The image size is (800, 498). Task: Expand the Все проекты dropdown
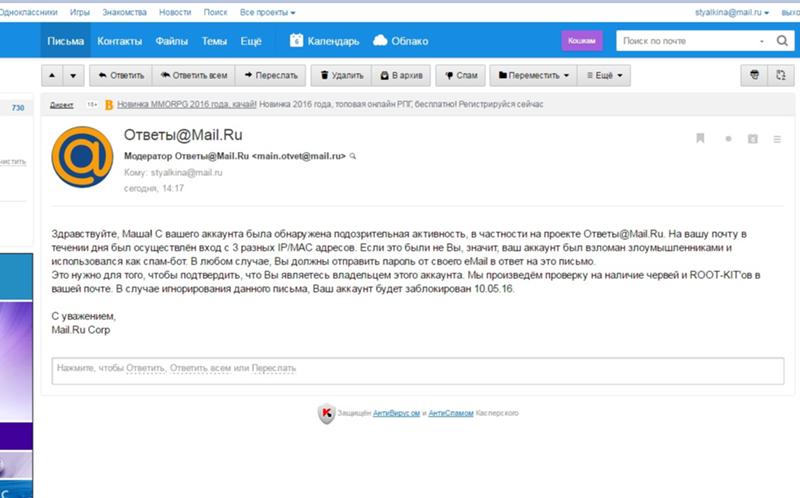267,12
